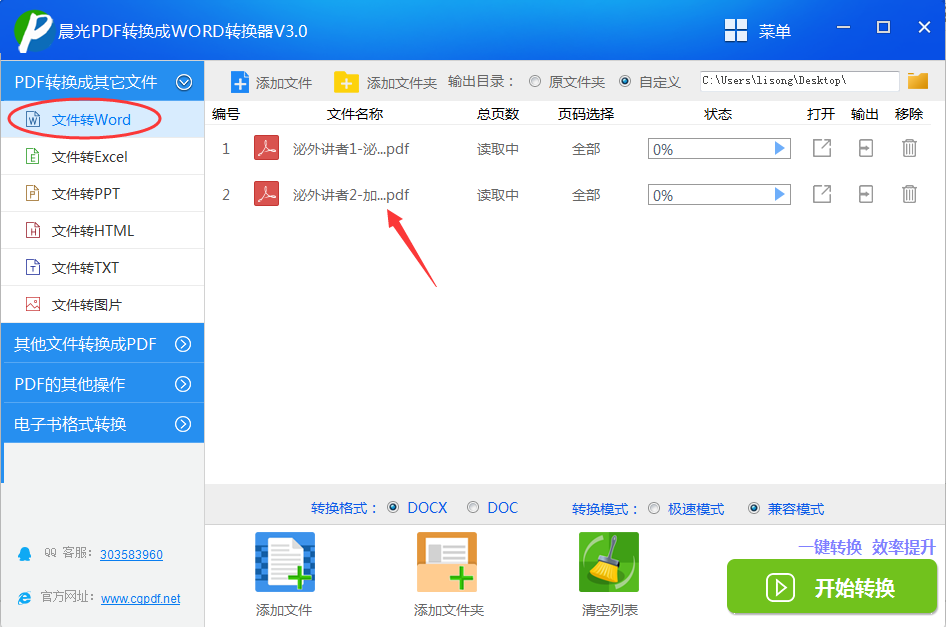Click the 总页数 column header
The width and height of the screenshot is (946, 627).
pos(498,113)
